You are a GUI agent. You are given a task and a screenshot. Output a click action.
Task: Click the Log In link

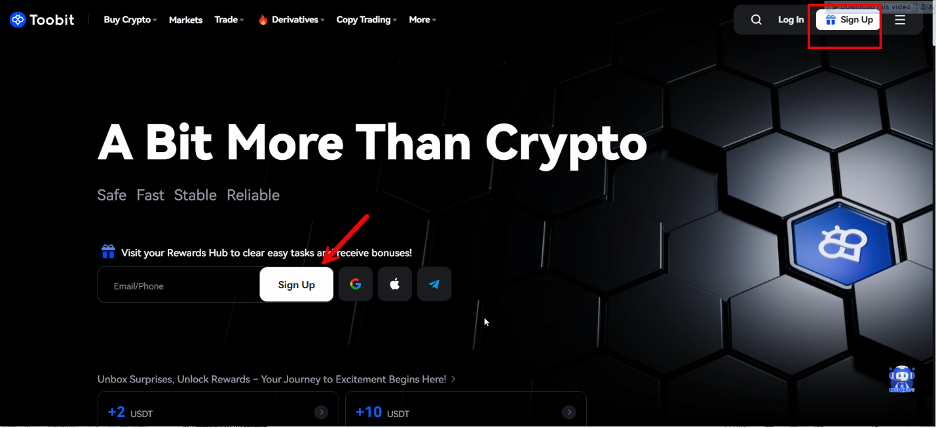click(x=791, y=20)
